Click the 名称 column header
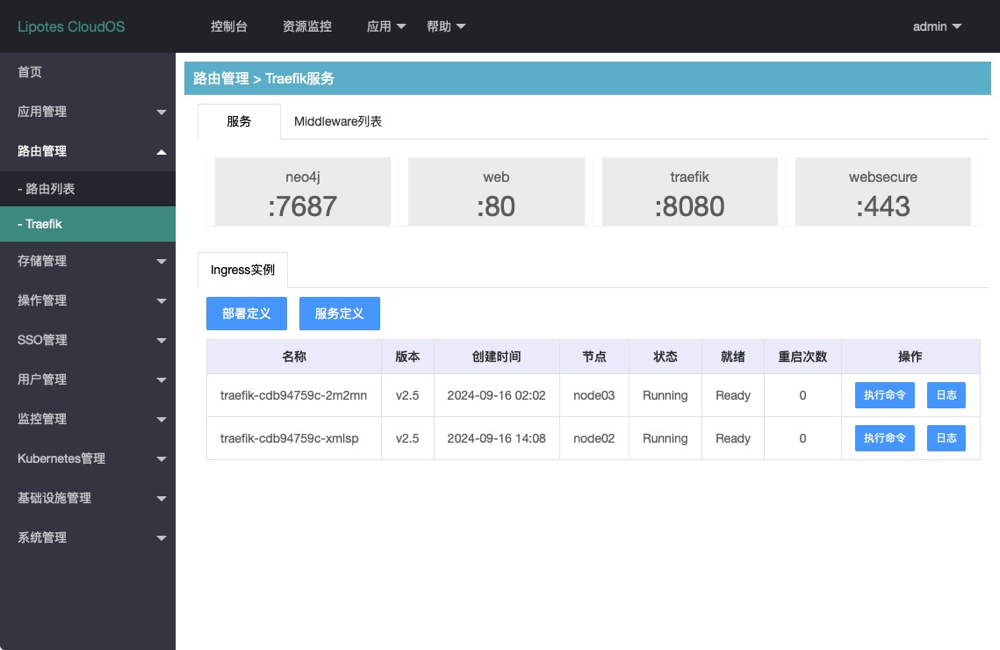The height and width of the screenshot is (650, 1000). click(x=294, y=357)
